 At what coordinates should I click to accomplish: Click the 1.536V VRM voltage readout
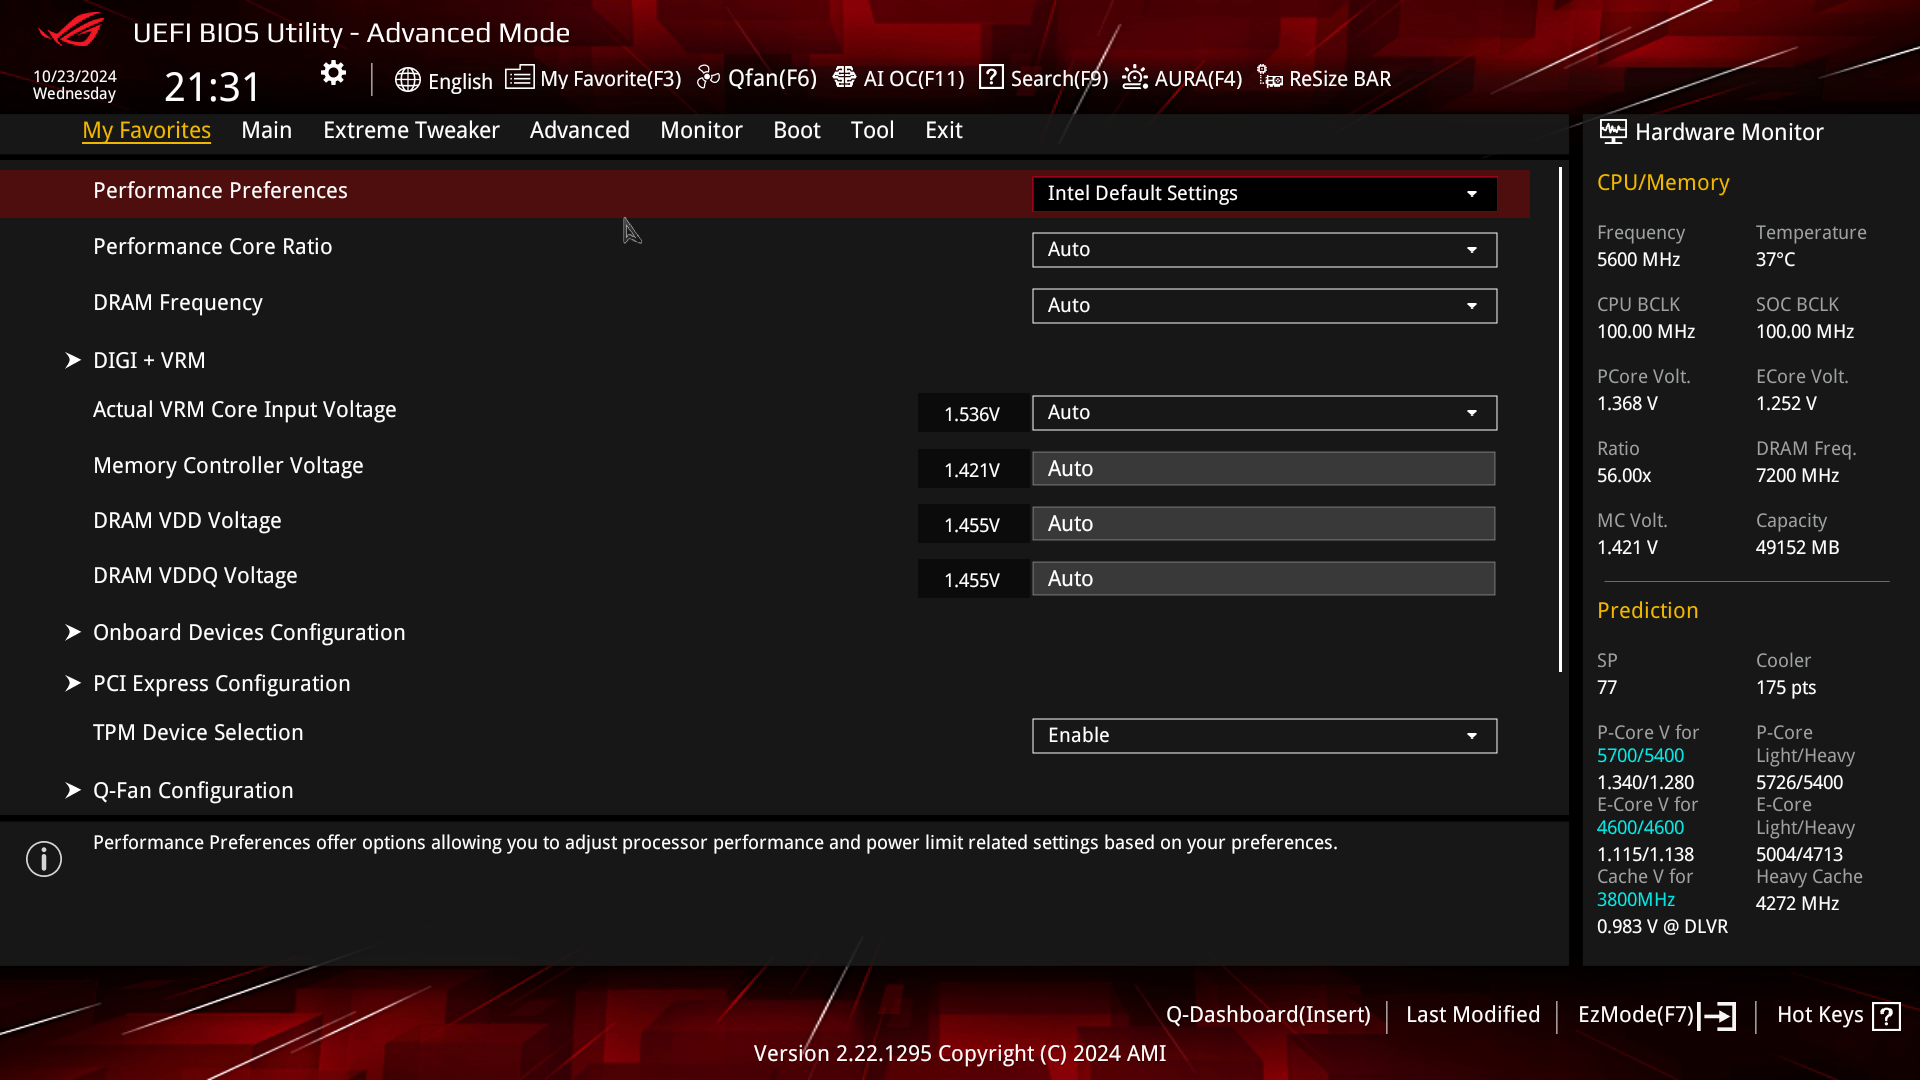(x=972, y=413)
